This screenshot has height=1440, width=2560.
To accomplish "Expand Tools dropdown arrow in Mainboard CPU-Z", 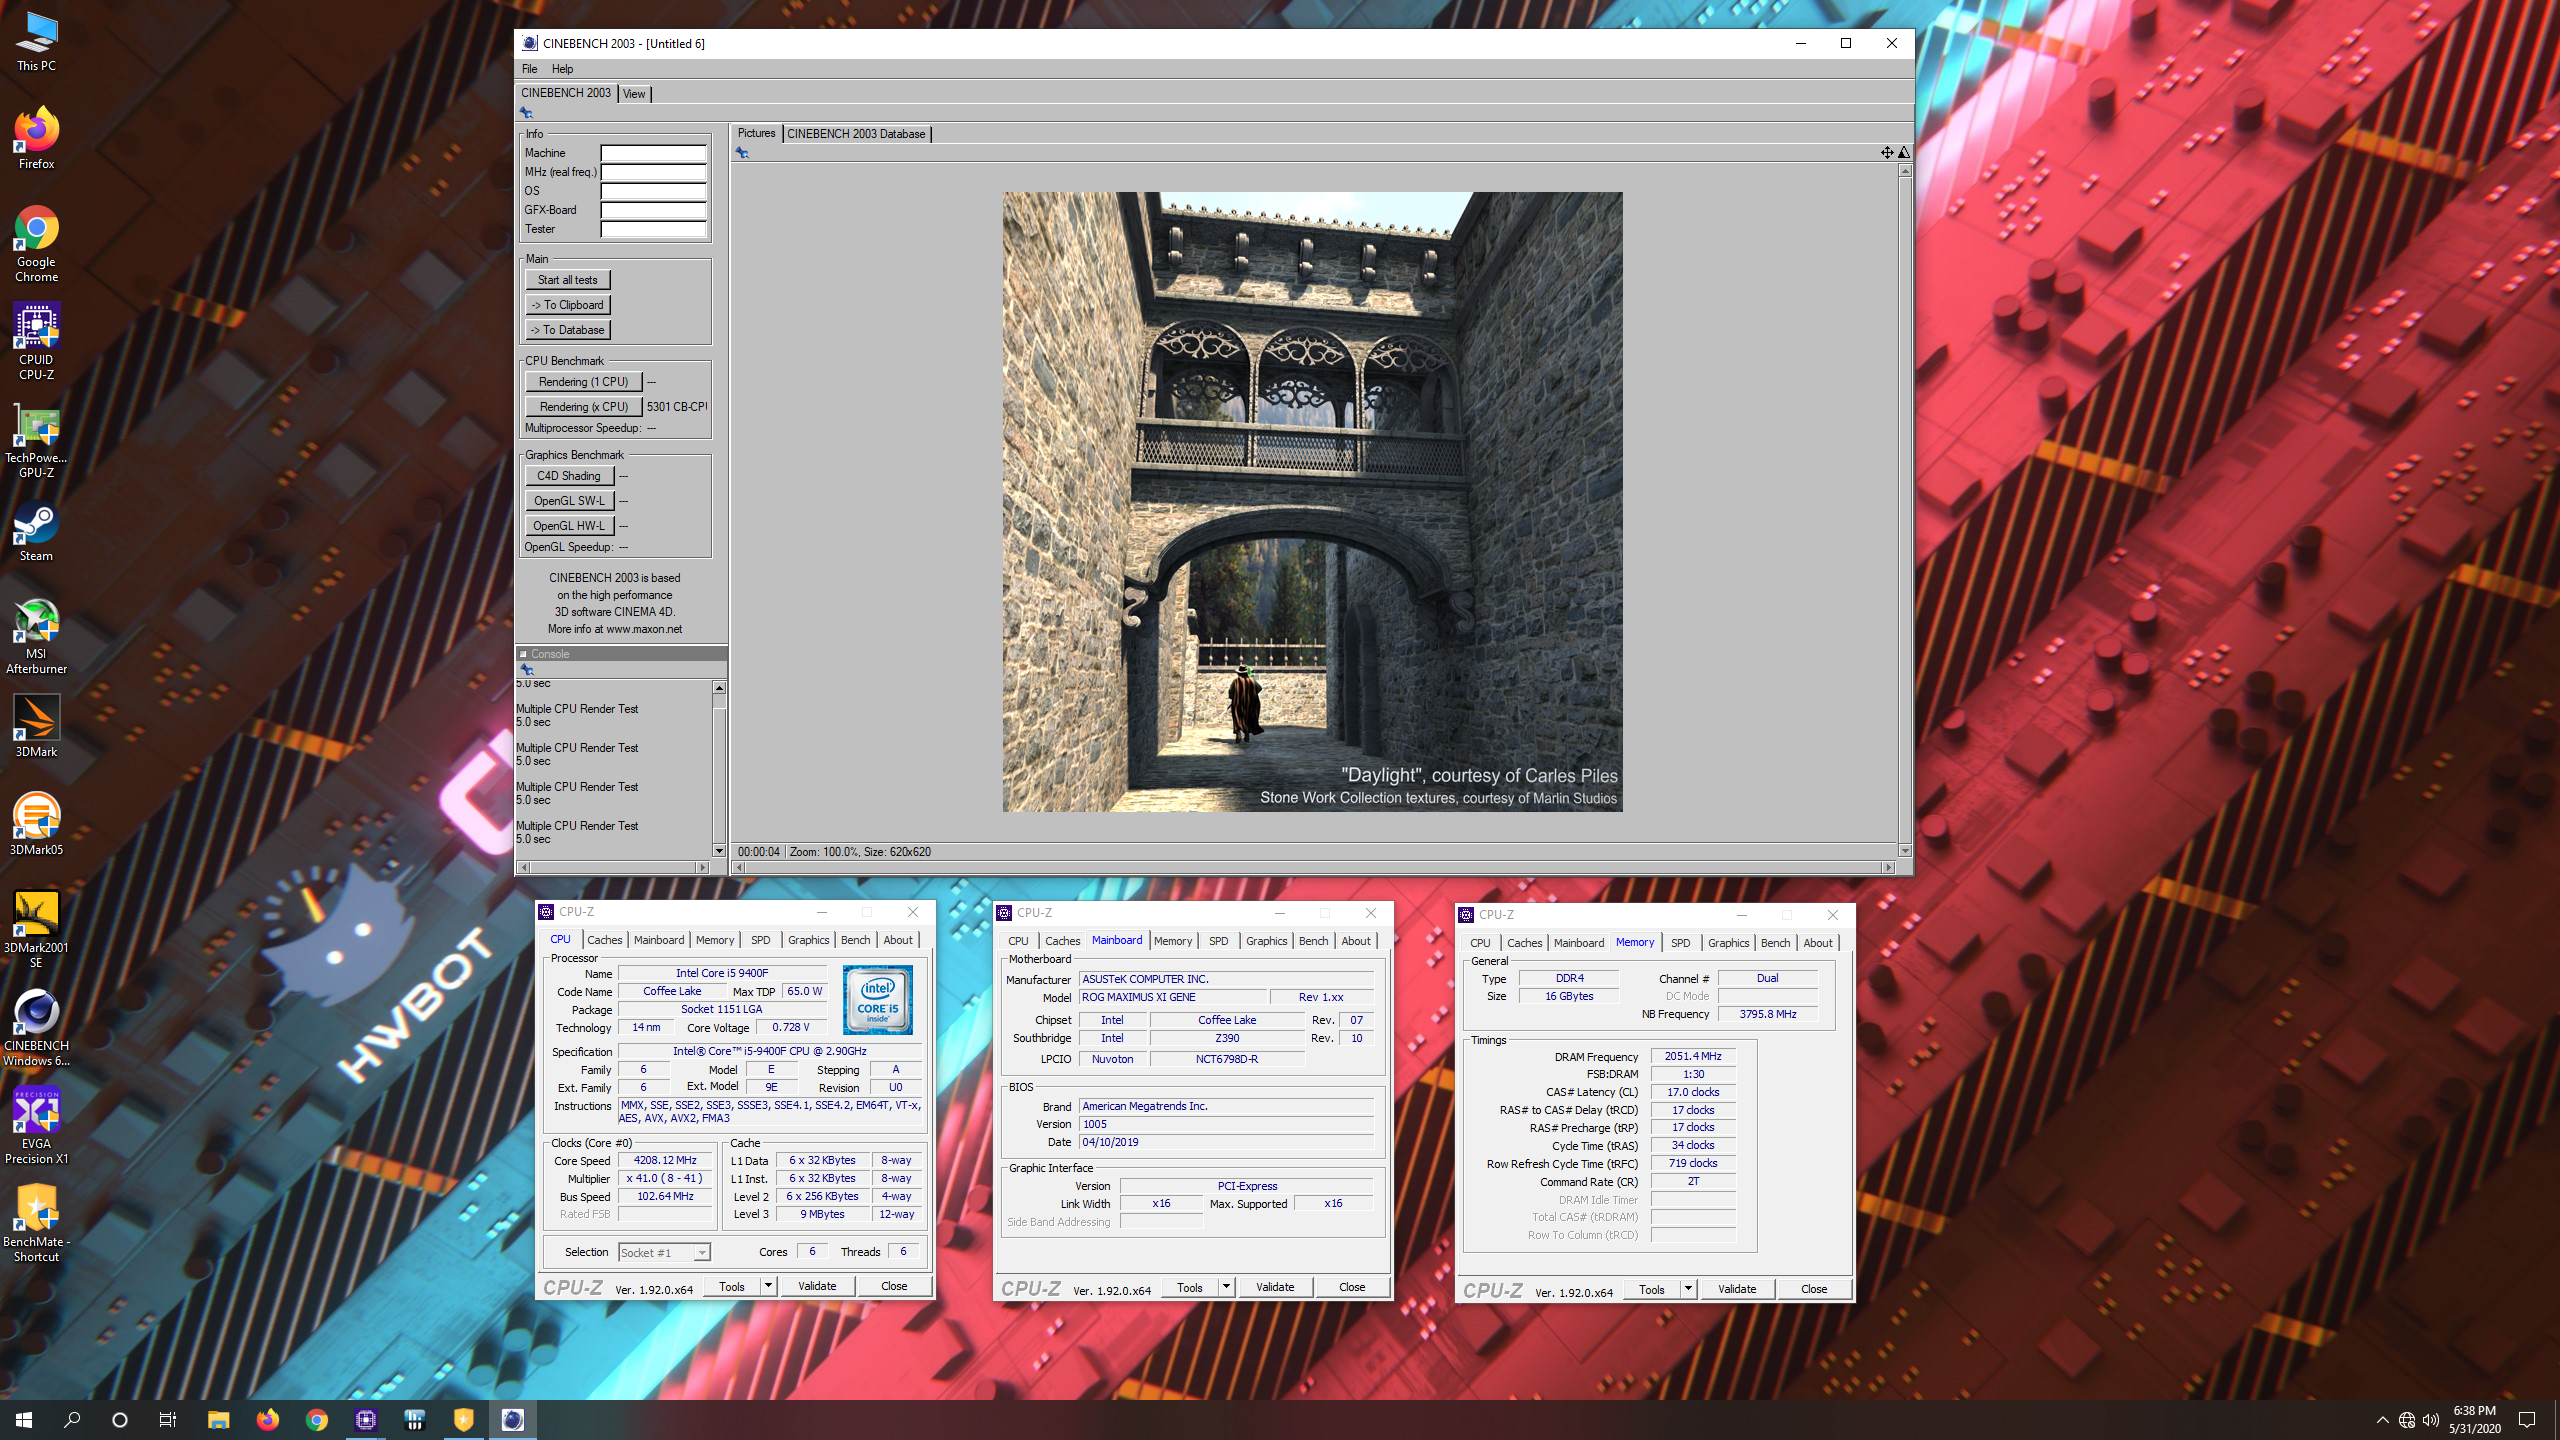I will pyautogui.click(x=1227, y=1288).
